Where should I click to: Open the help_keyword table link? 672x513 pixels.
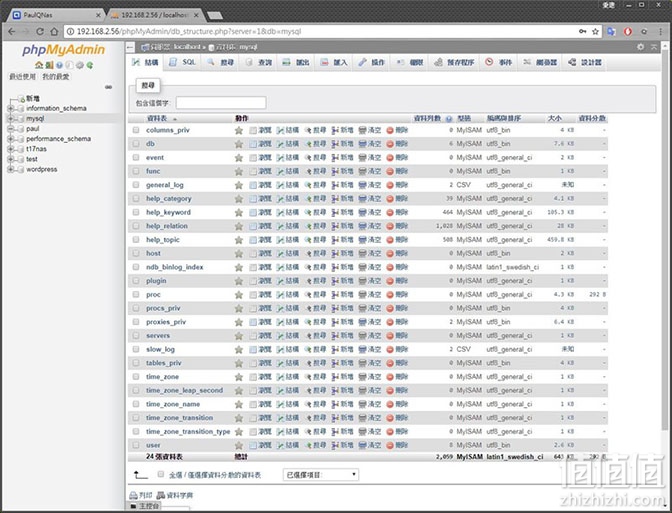(168, 213)
